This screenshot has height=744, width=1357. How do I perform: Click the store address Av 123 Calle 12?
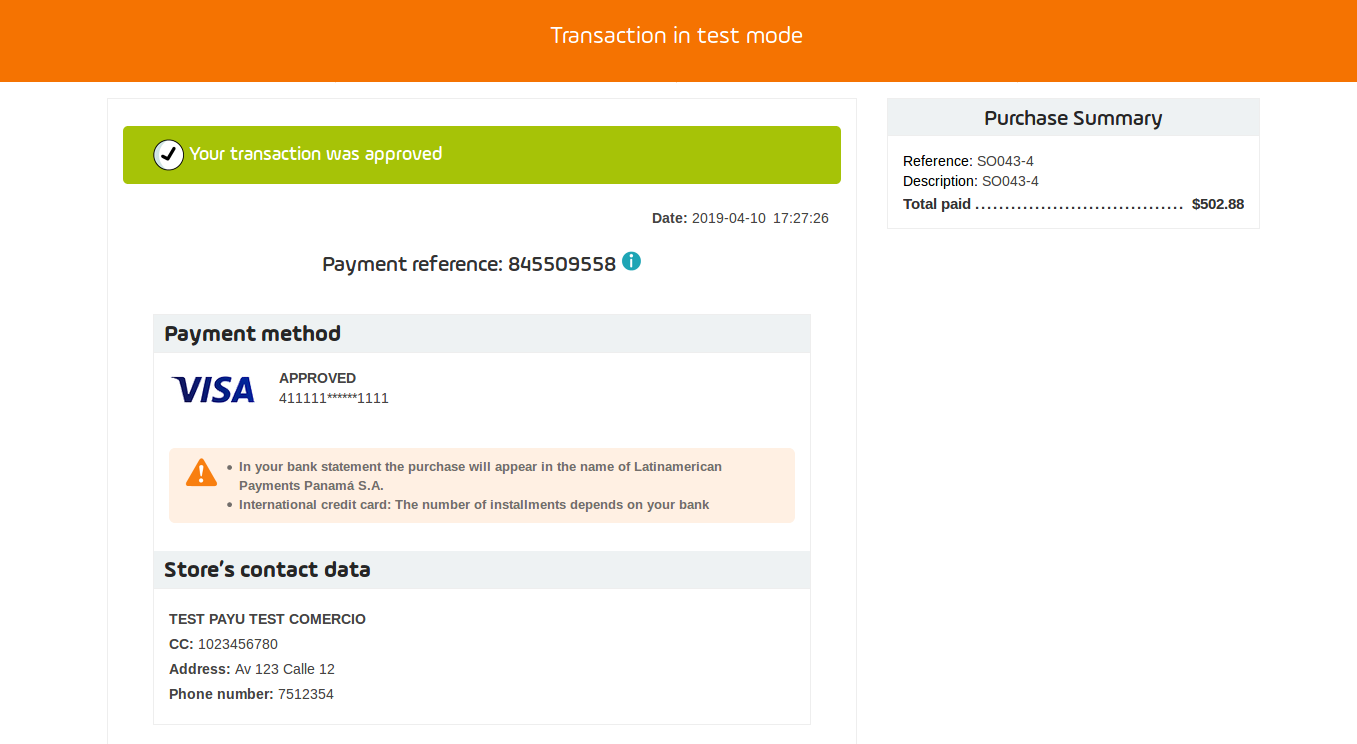pos(284,669)
